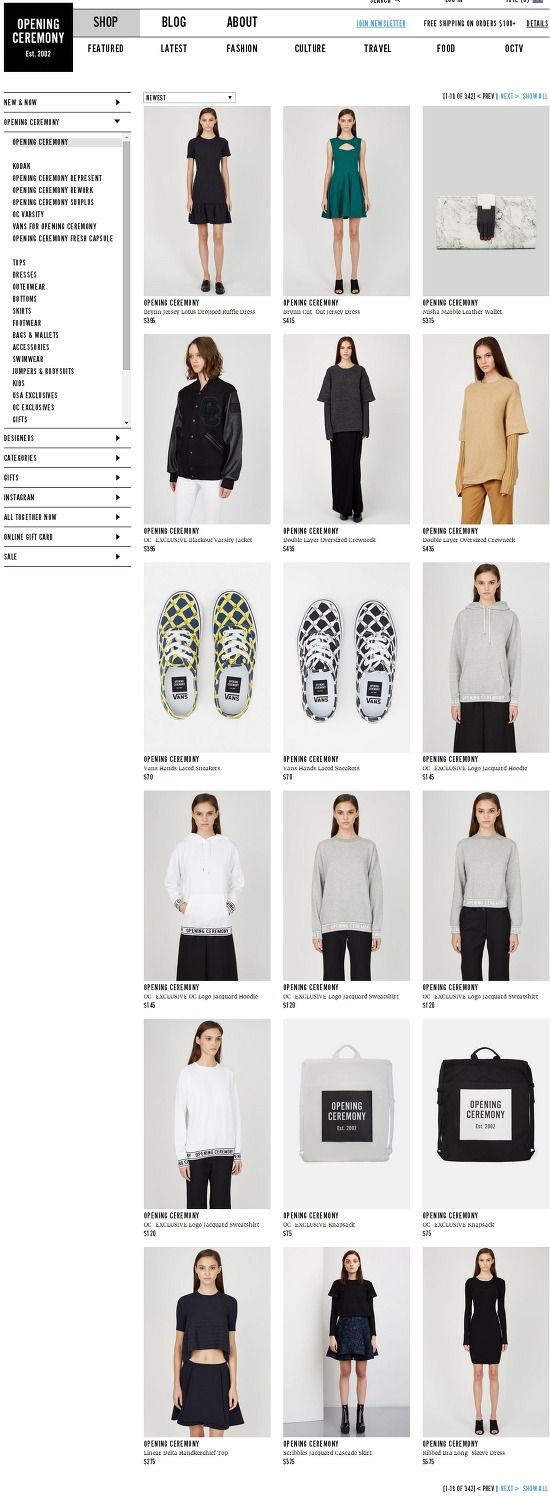
Task: Switch to the Blog tab
Action: click(174, 22)
